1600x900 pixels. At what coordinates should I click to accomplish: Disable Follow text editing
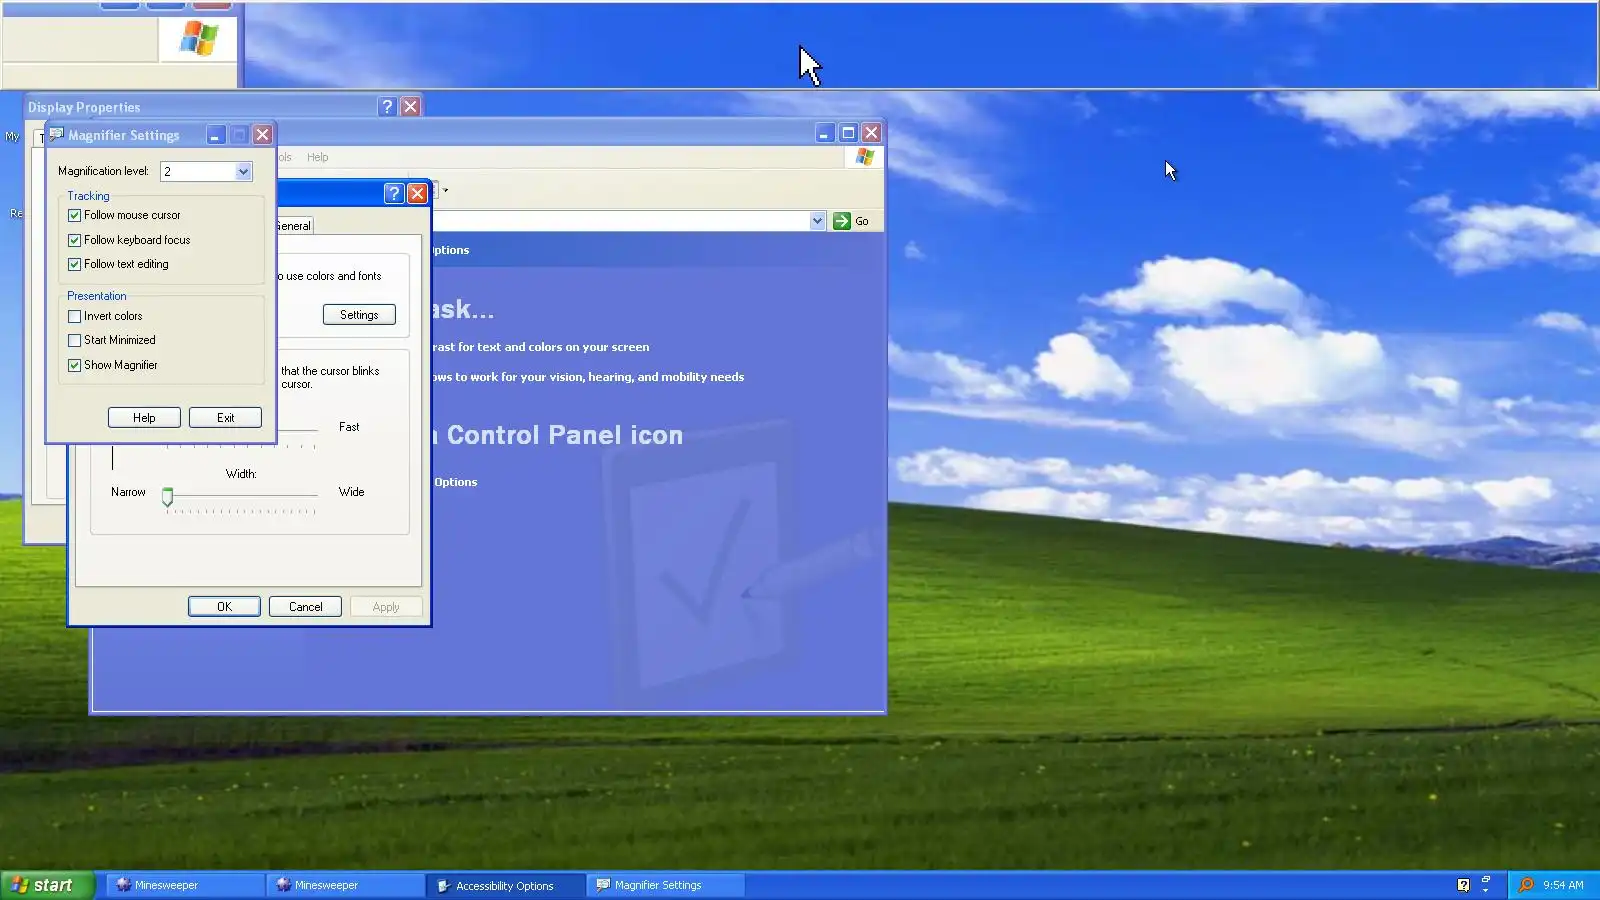click(x=74, y=264)
